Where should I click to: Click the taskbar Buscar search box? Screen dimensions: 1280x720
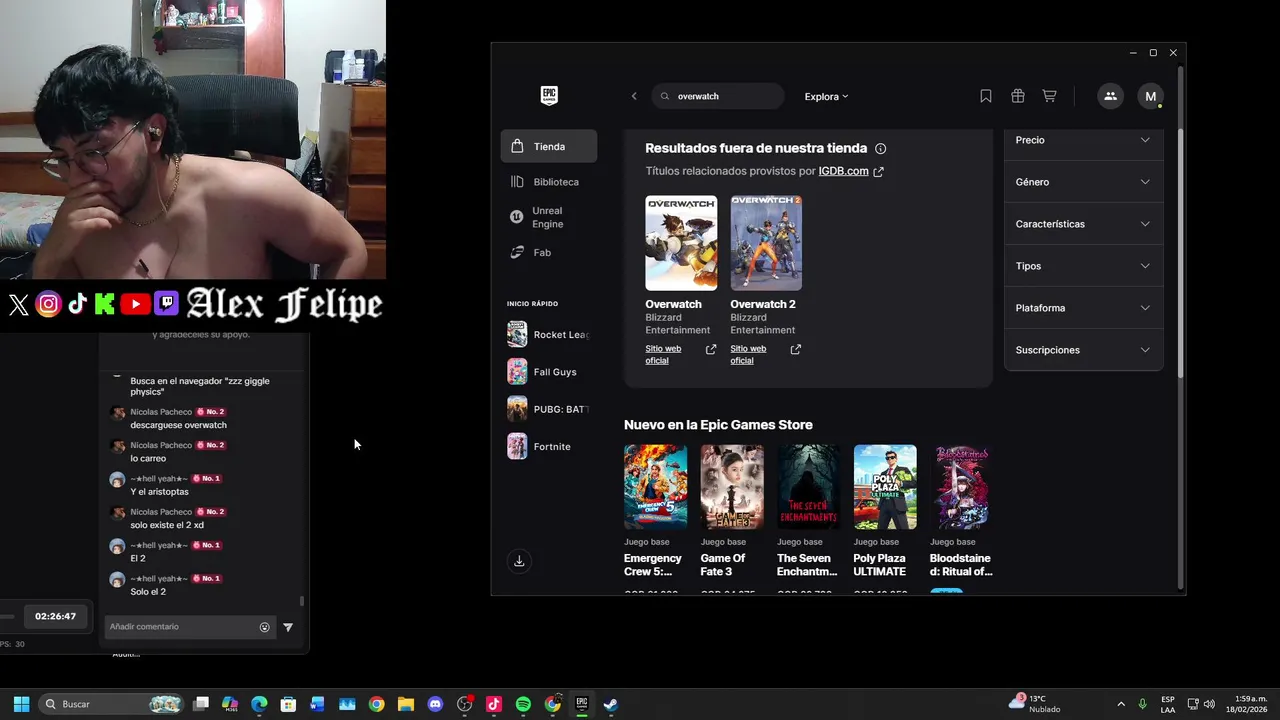[x=112, y=704]
